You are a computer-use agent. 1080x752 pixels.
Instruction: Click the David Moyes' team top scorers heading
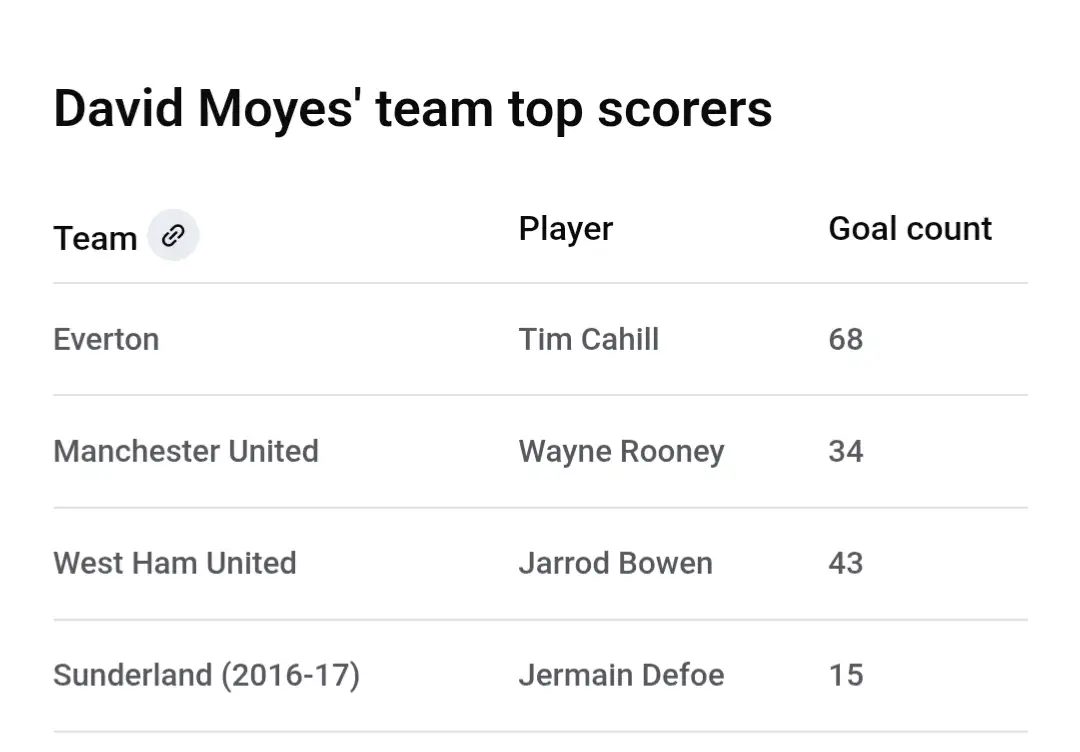coord(412,108)
